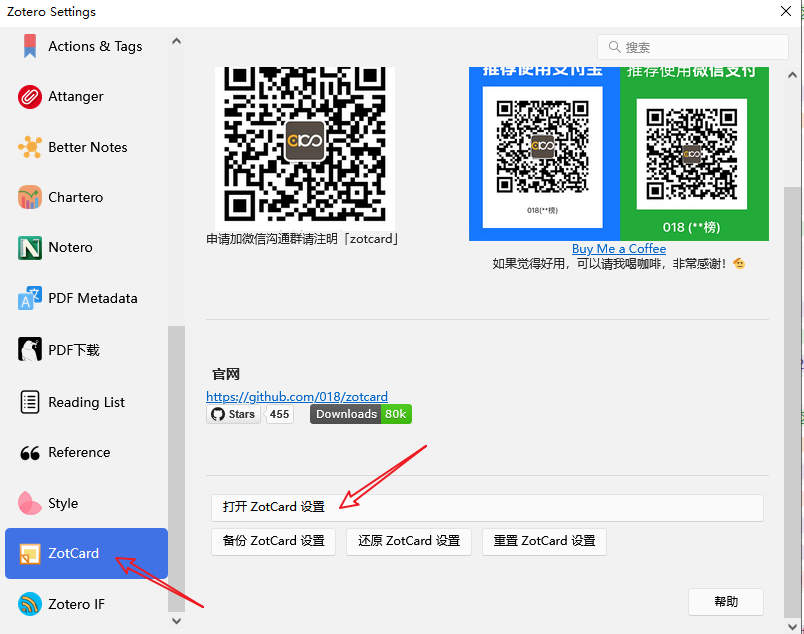Click the 455 stars count badge
The height and width of the screenshot is (634, 804).
pyautogui.click(x=279, y=414)
